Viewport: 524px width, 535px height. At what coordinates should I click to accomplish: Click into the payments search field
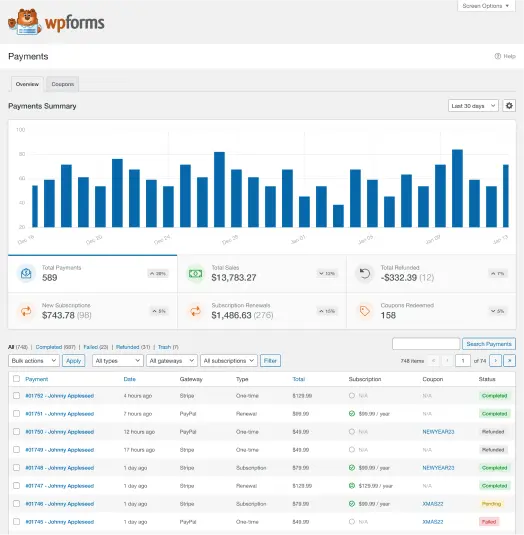[x=426, y=344]
